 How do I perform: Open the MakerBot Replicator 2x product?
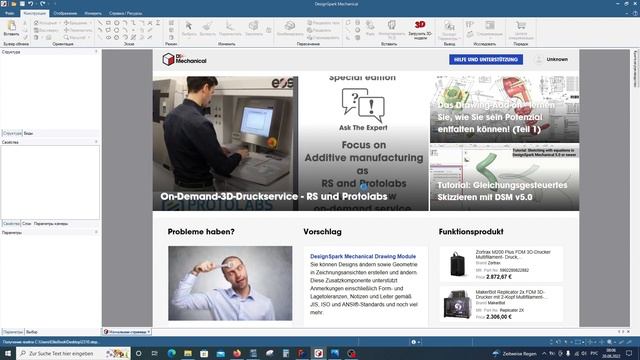tap(501, 304)
